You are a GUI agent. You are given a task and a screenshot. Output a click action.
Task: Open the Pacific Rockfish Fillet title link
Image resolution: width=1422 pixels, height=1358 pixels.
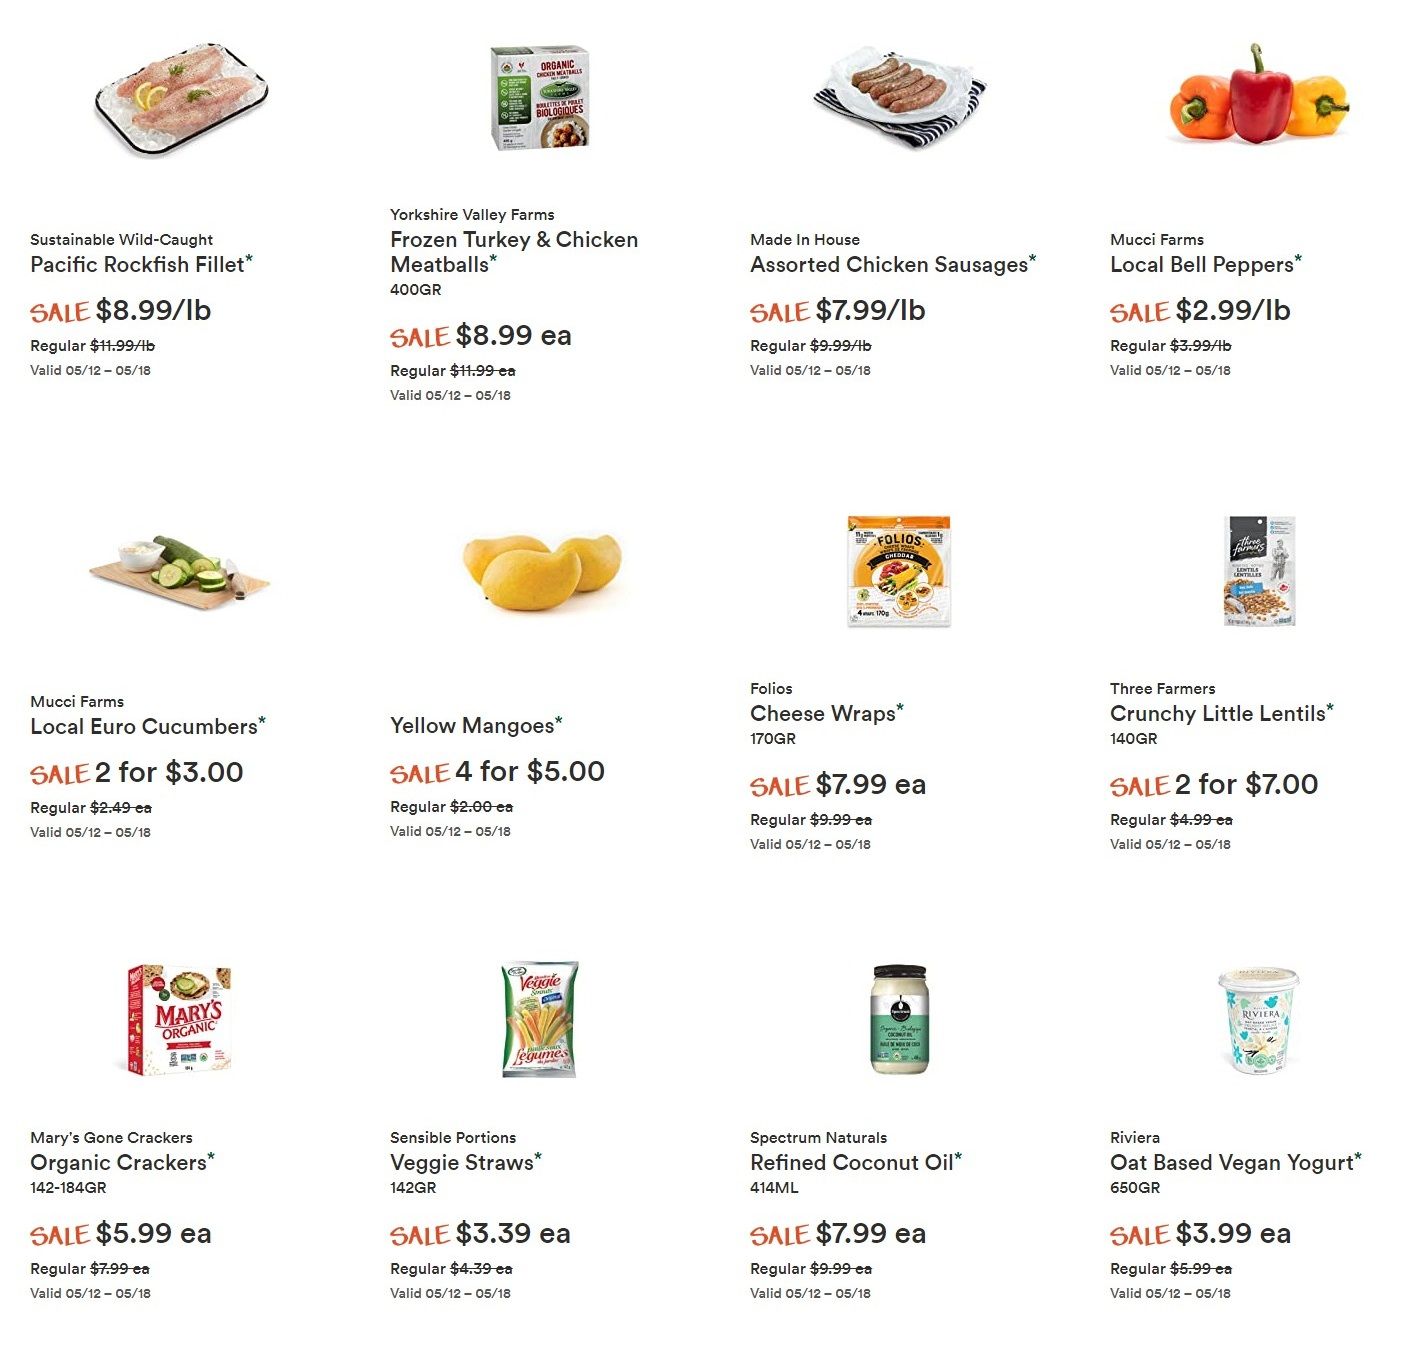(137, 265)
